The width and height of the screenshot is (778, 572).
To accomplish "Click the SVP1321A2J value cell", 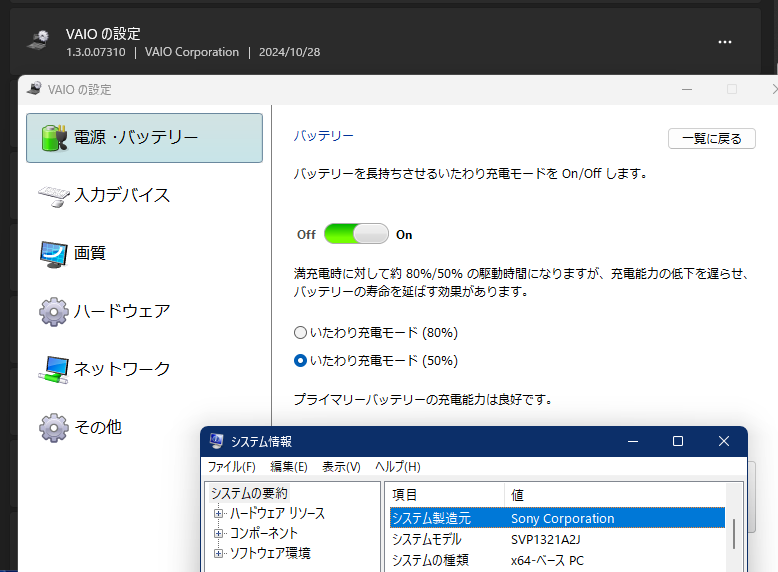I will 546,540.
